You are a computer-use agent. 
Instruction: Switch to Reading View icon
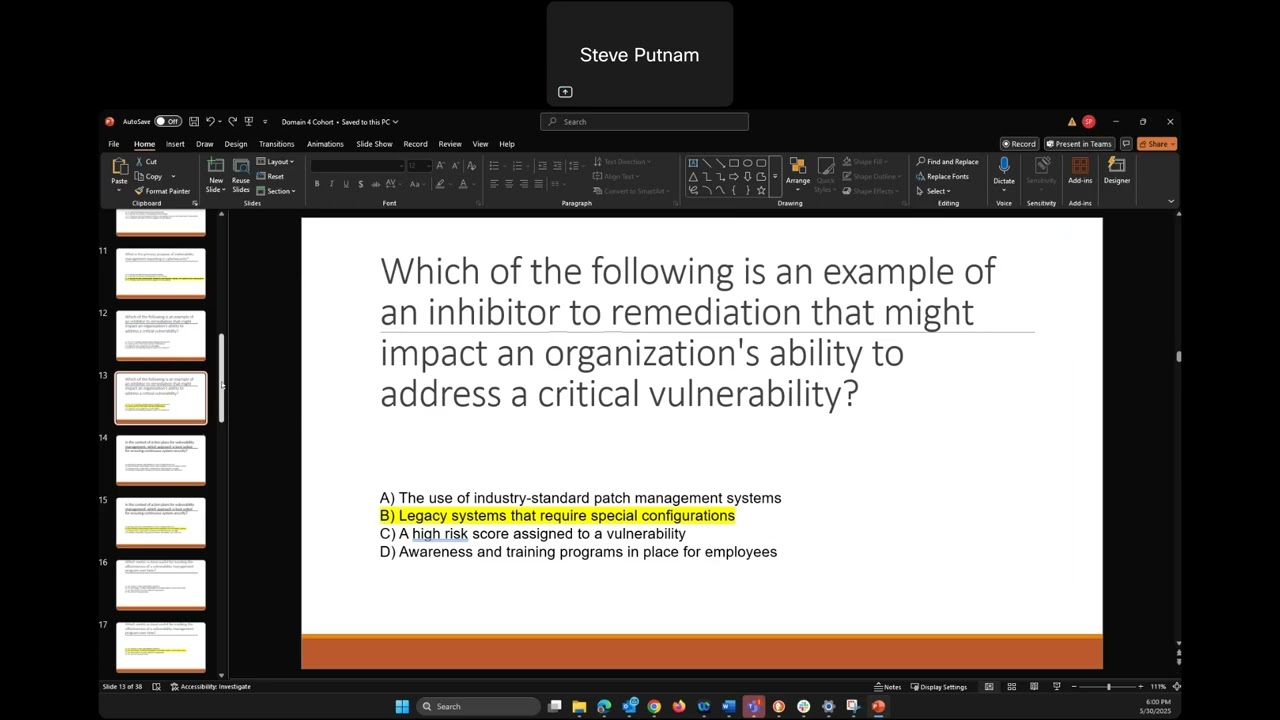[1033, 687]
